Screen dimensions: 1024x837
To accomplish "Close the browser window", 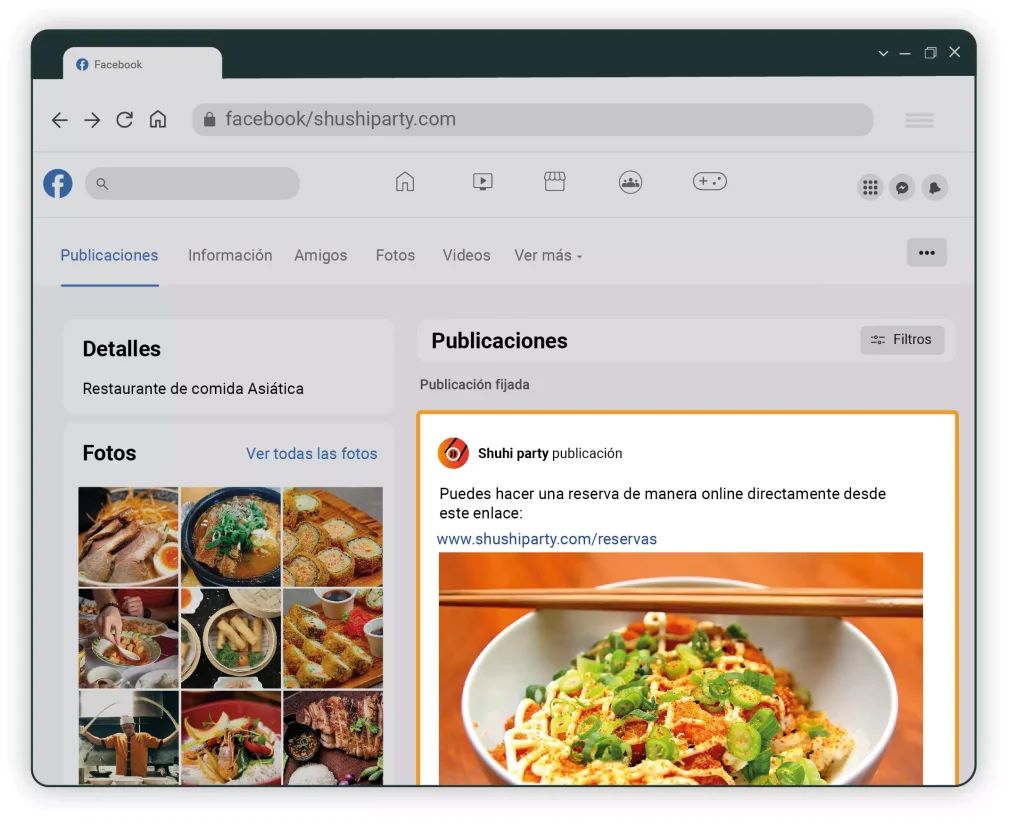I will 955,52.
